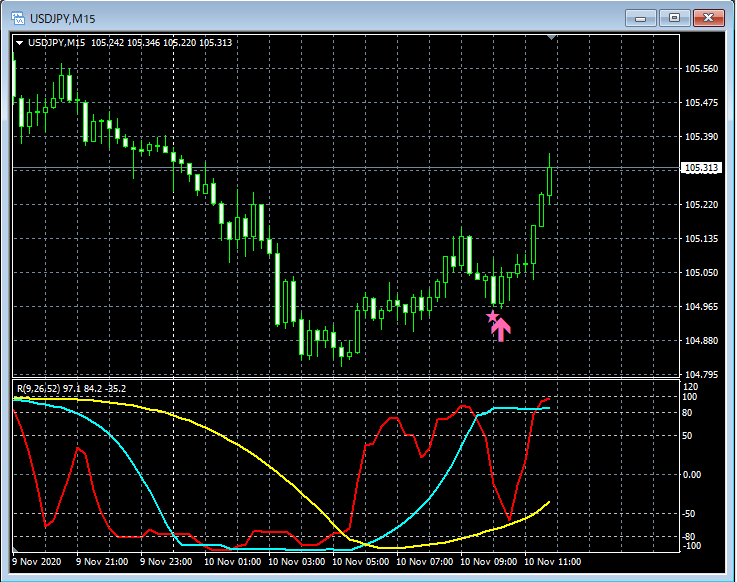Click the 105.475 price scale label

point(701,102)
